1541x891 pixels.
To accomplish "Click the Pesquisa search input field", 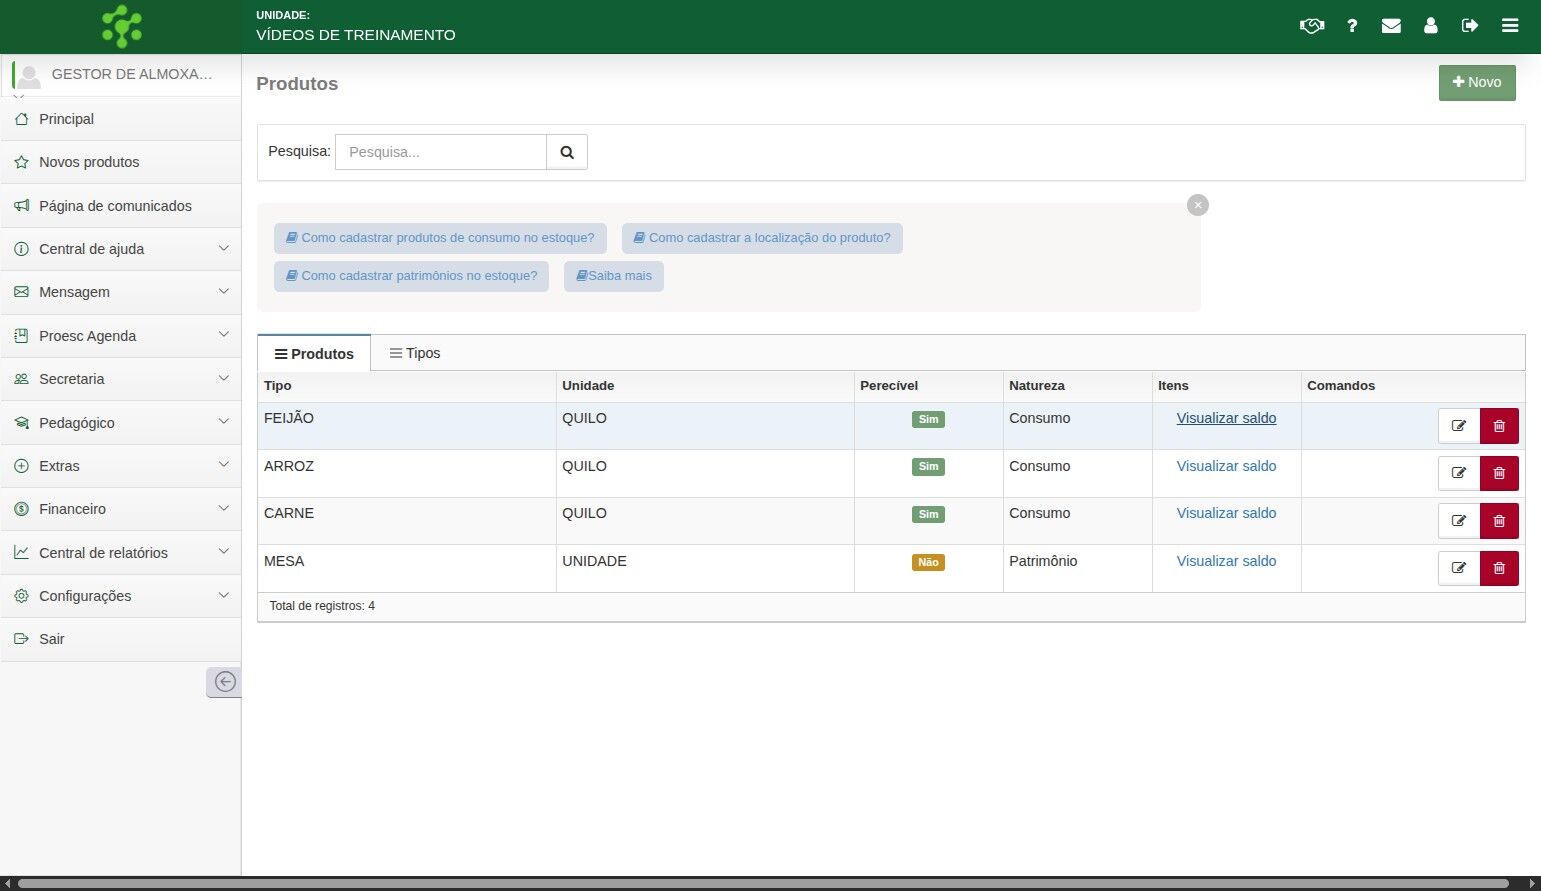I will pos(441,152).
